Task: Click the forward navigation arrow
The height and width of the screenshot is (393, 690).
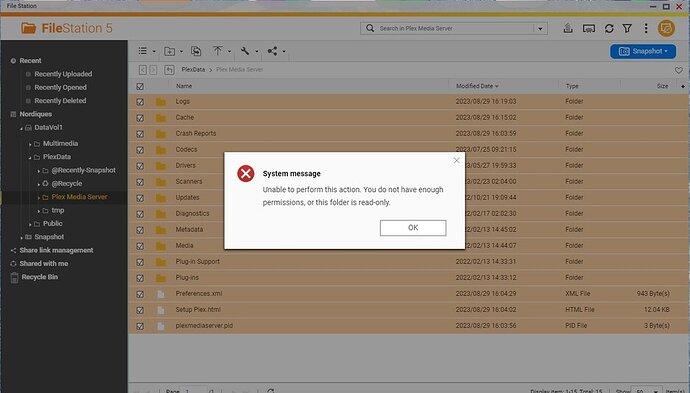Action: pyautogui.click(x=153, y=70)
